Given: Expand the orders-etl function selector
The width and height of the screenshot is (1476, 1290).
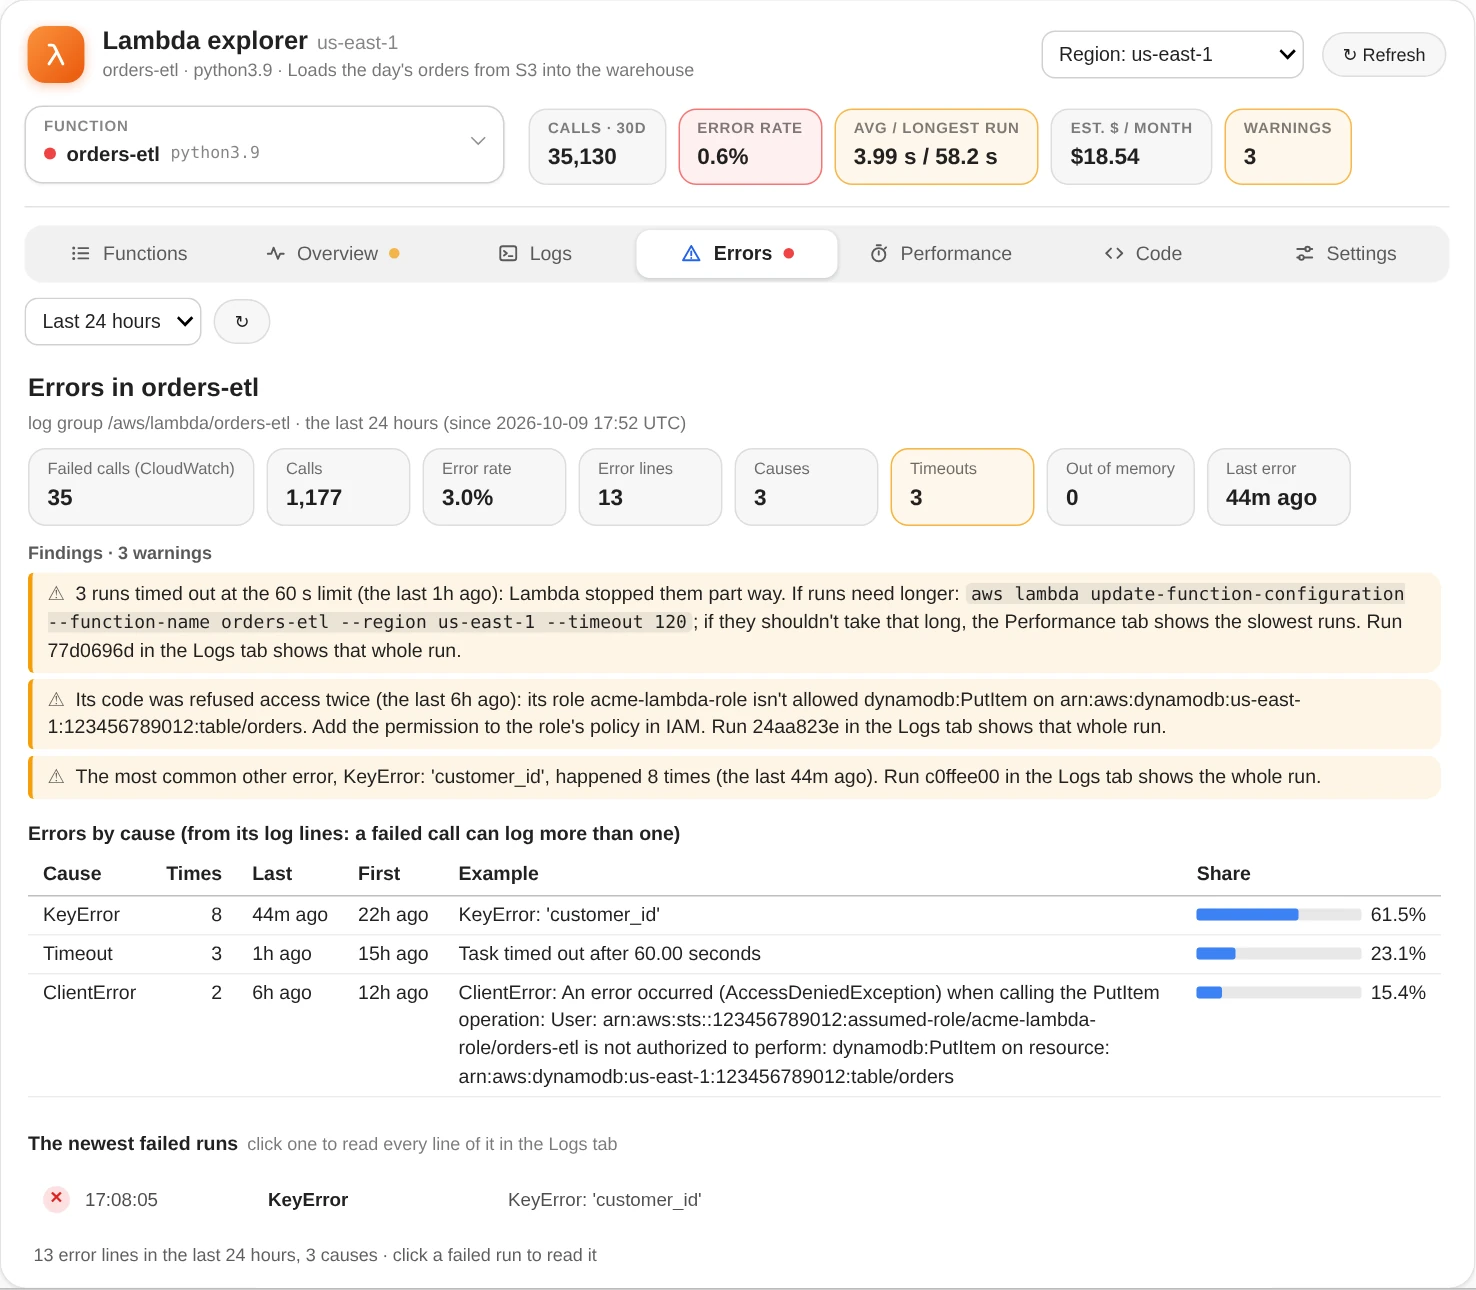Looking at the screenshot, I should 264,145.
